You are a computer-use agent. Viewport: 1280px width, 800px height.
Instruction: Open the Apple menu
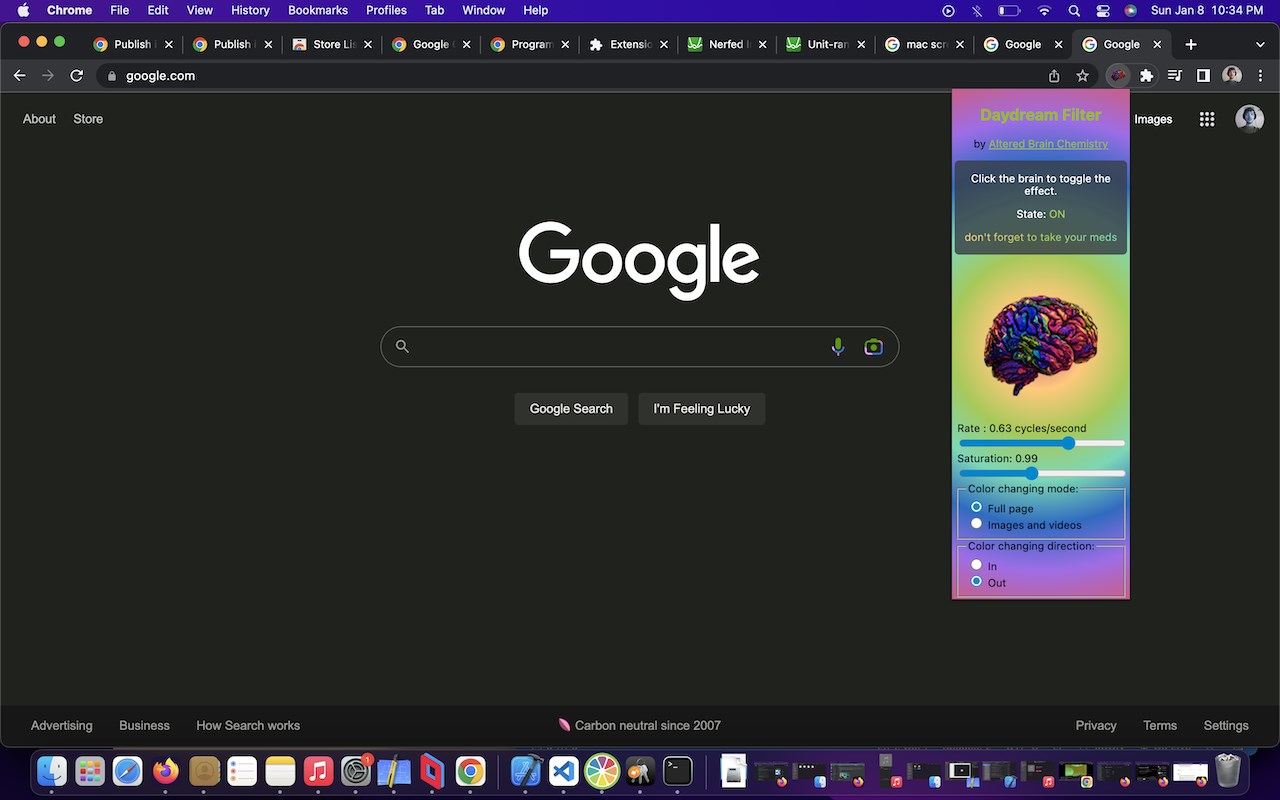pos(23,11)
